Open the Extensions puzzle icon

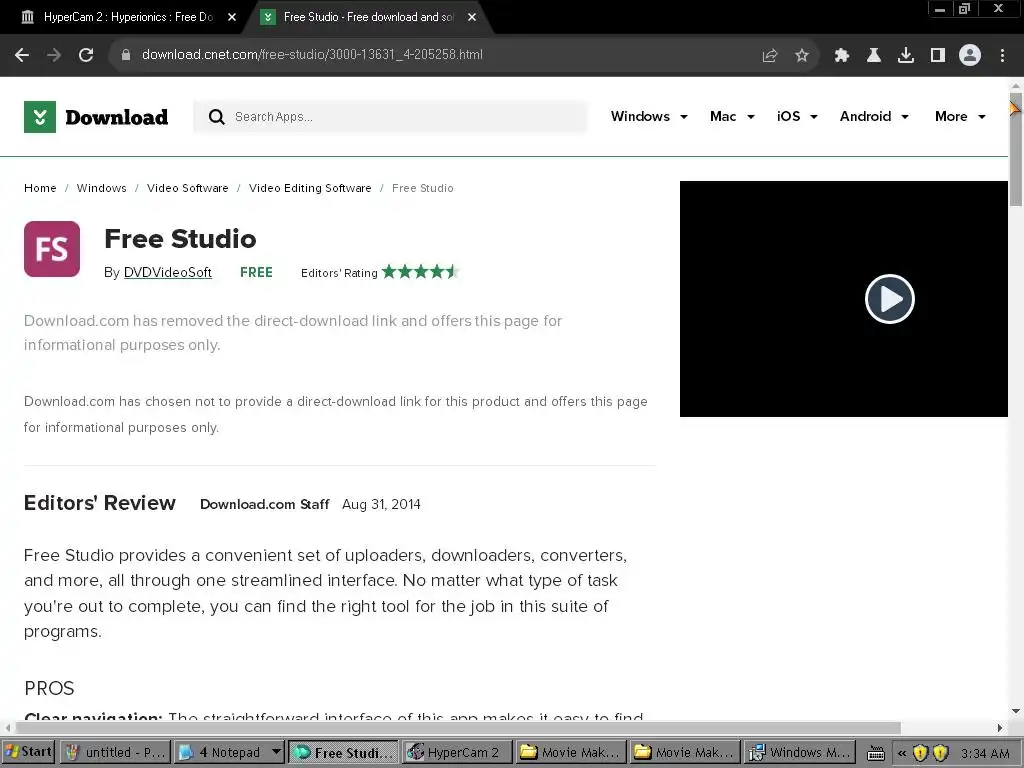[842, 56]
